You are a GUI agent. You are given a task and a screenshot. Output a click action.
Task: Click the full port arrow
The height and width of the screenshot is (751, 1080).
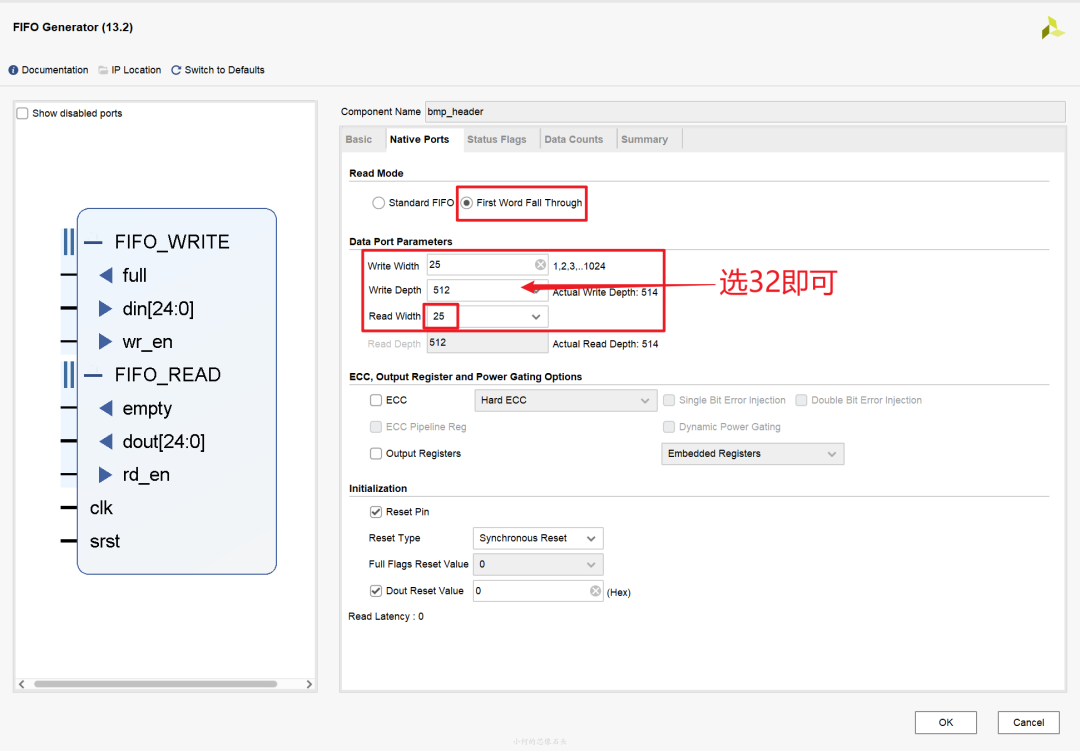pyautogui.click(x=106, y=276)
